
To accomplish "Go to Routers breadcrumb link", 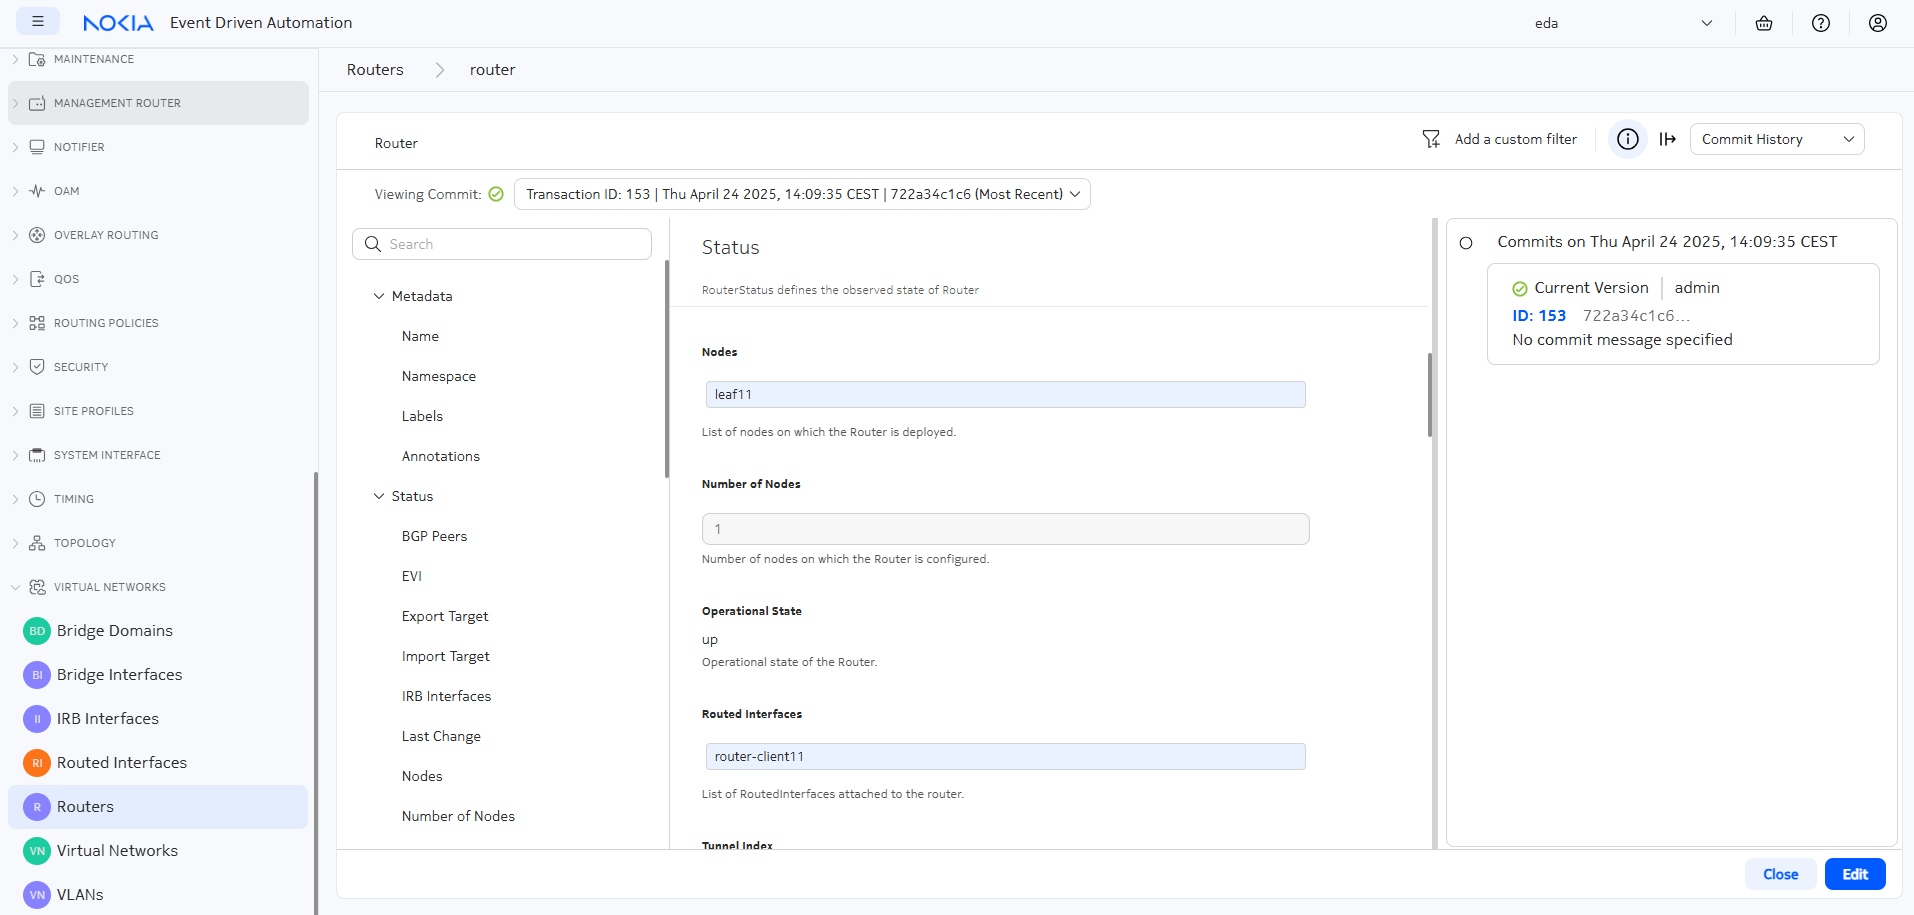I will 375,70.
